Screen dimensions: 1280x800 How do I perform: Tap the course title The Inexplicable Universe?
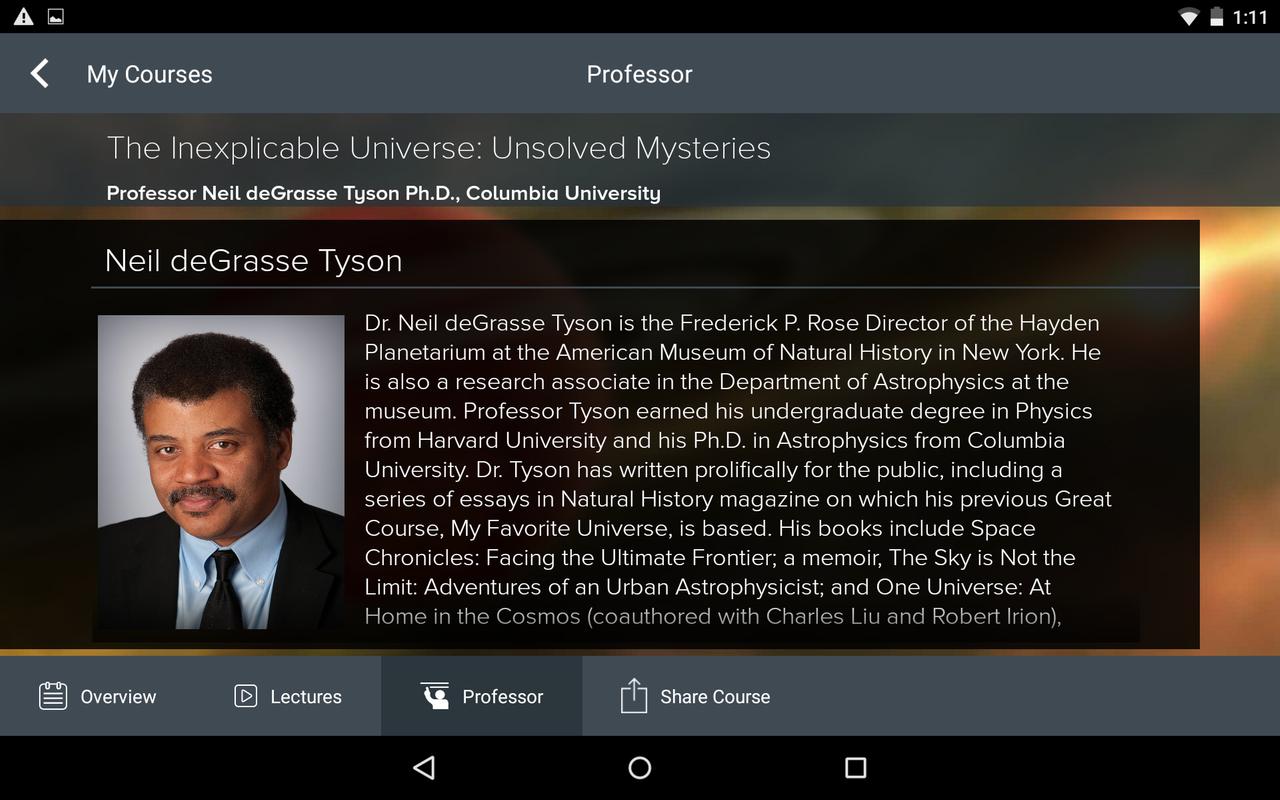[439, 148]
